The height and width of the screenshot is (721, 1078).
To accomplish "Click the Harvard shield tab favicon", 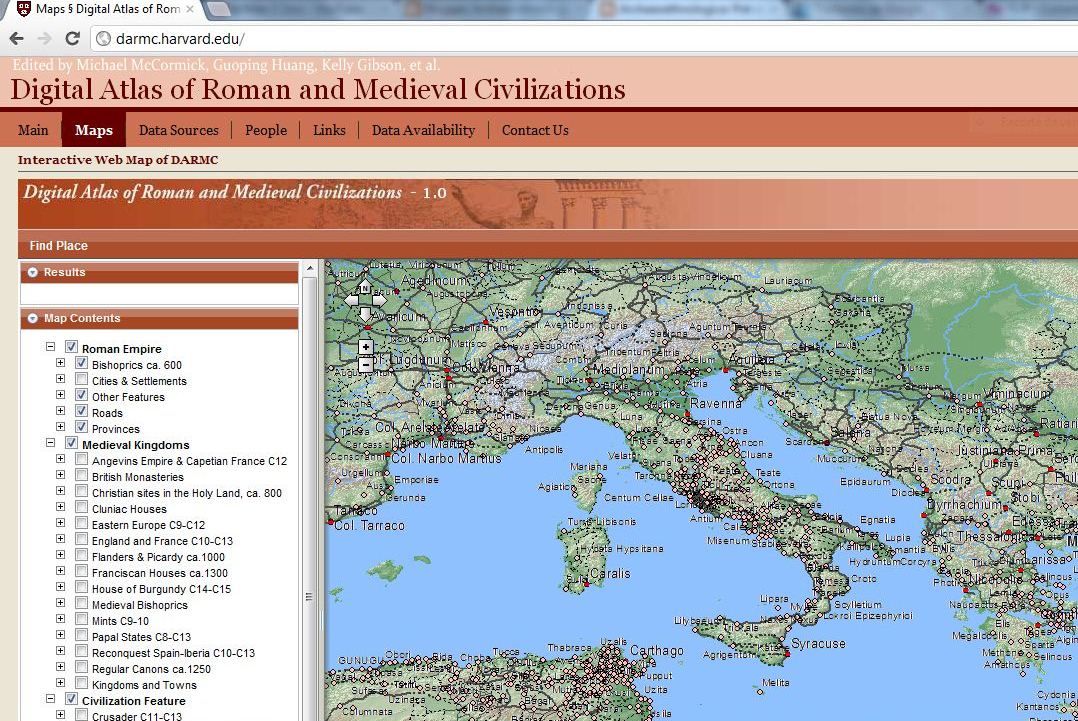I will [23, 9].
